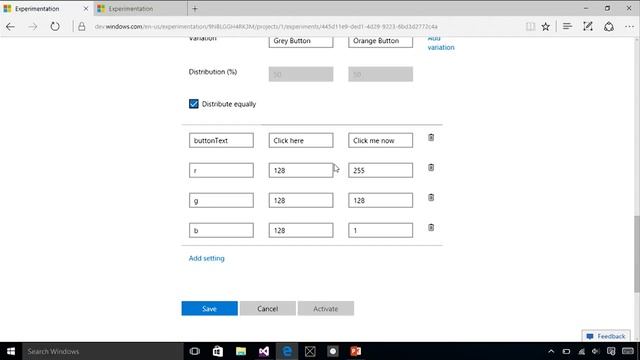Image resolution: width=640 pixels, height=360 pixels.
Task: Click the Search Windows box
Action: click(x=102, y=351)
